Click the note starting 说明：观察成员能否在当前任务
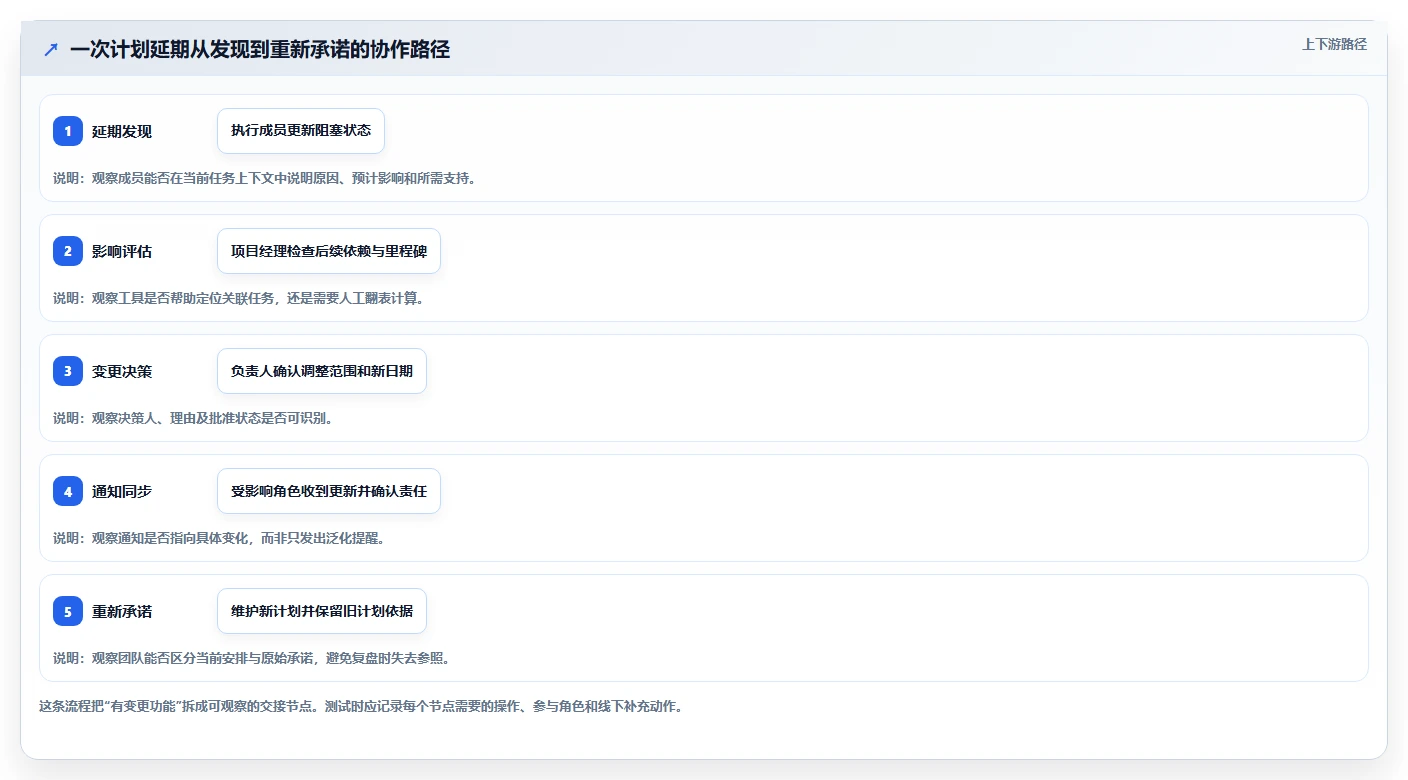The image size is (1408, 780). (x=265, y=178)
